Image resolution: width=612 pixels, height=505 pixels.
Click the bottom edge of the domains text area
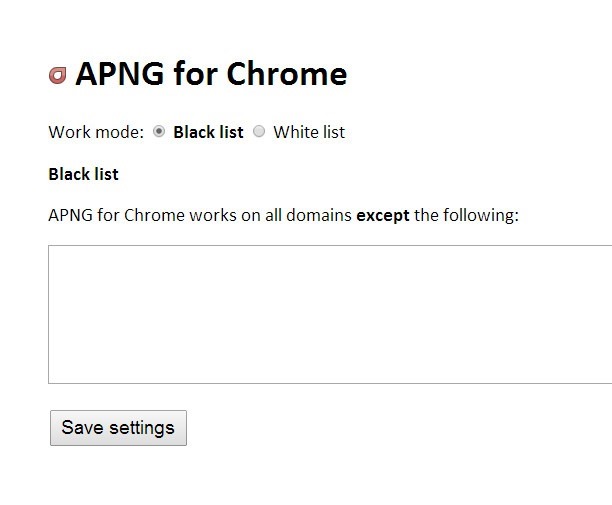coord(330,382)
